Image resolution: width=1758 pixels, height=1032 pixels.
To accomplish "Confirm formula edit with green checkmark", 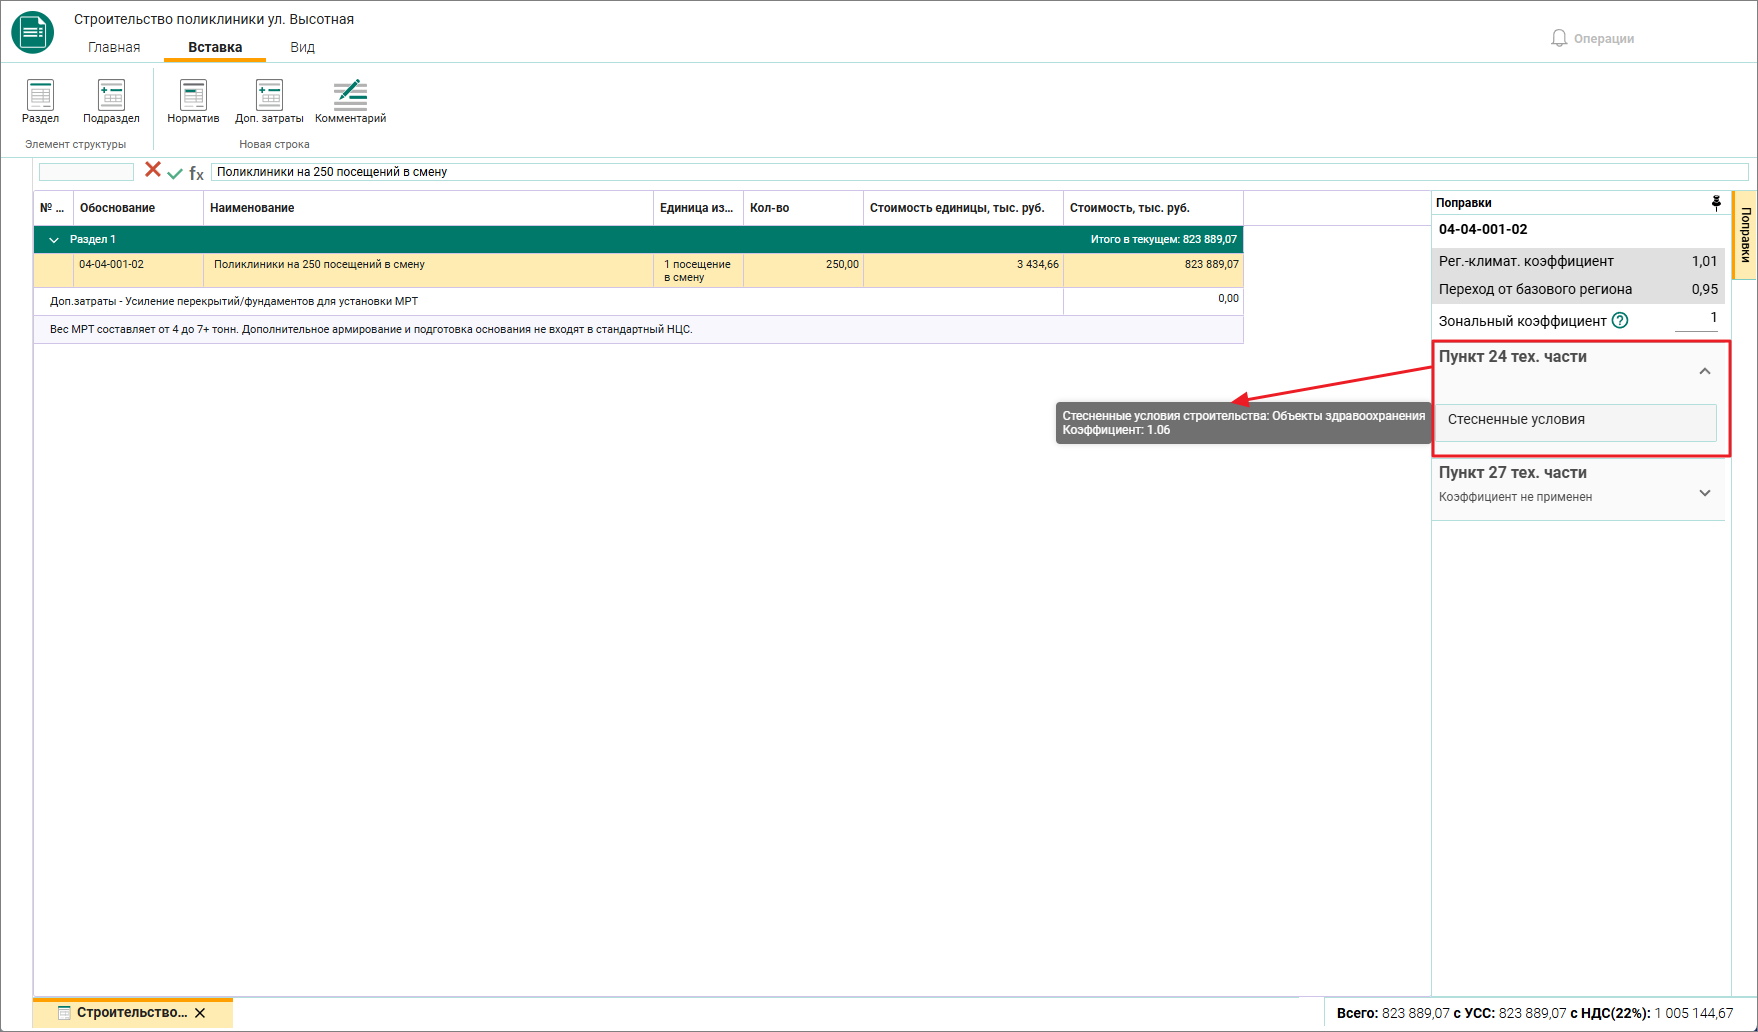I will (175, 173).
